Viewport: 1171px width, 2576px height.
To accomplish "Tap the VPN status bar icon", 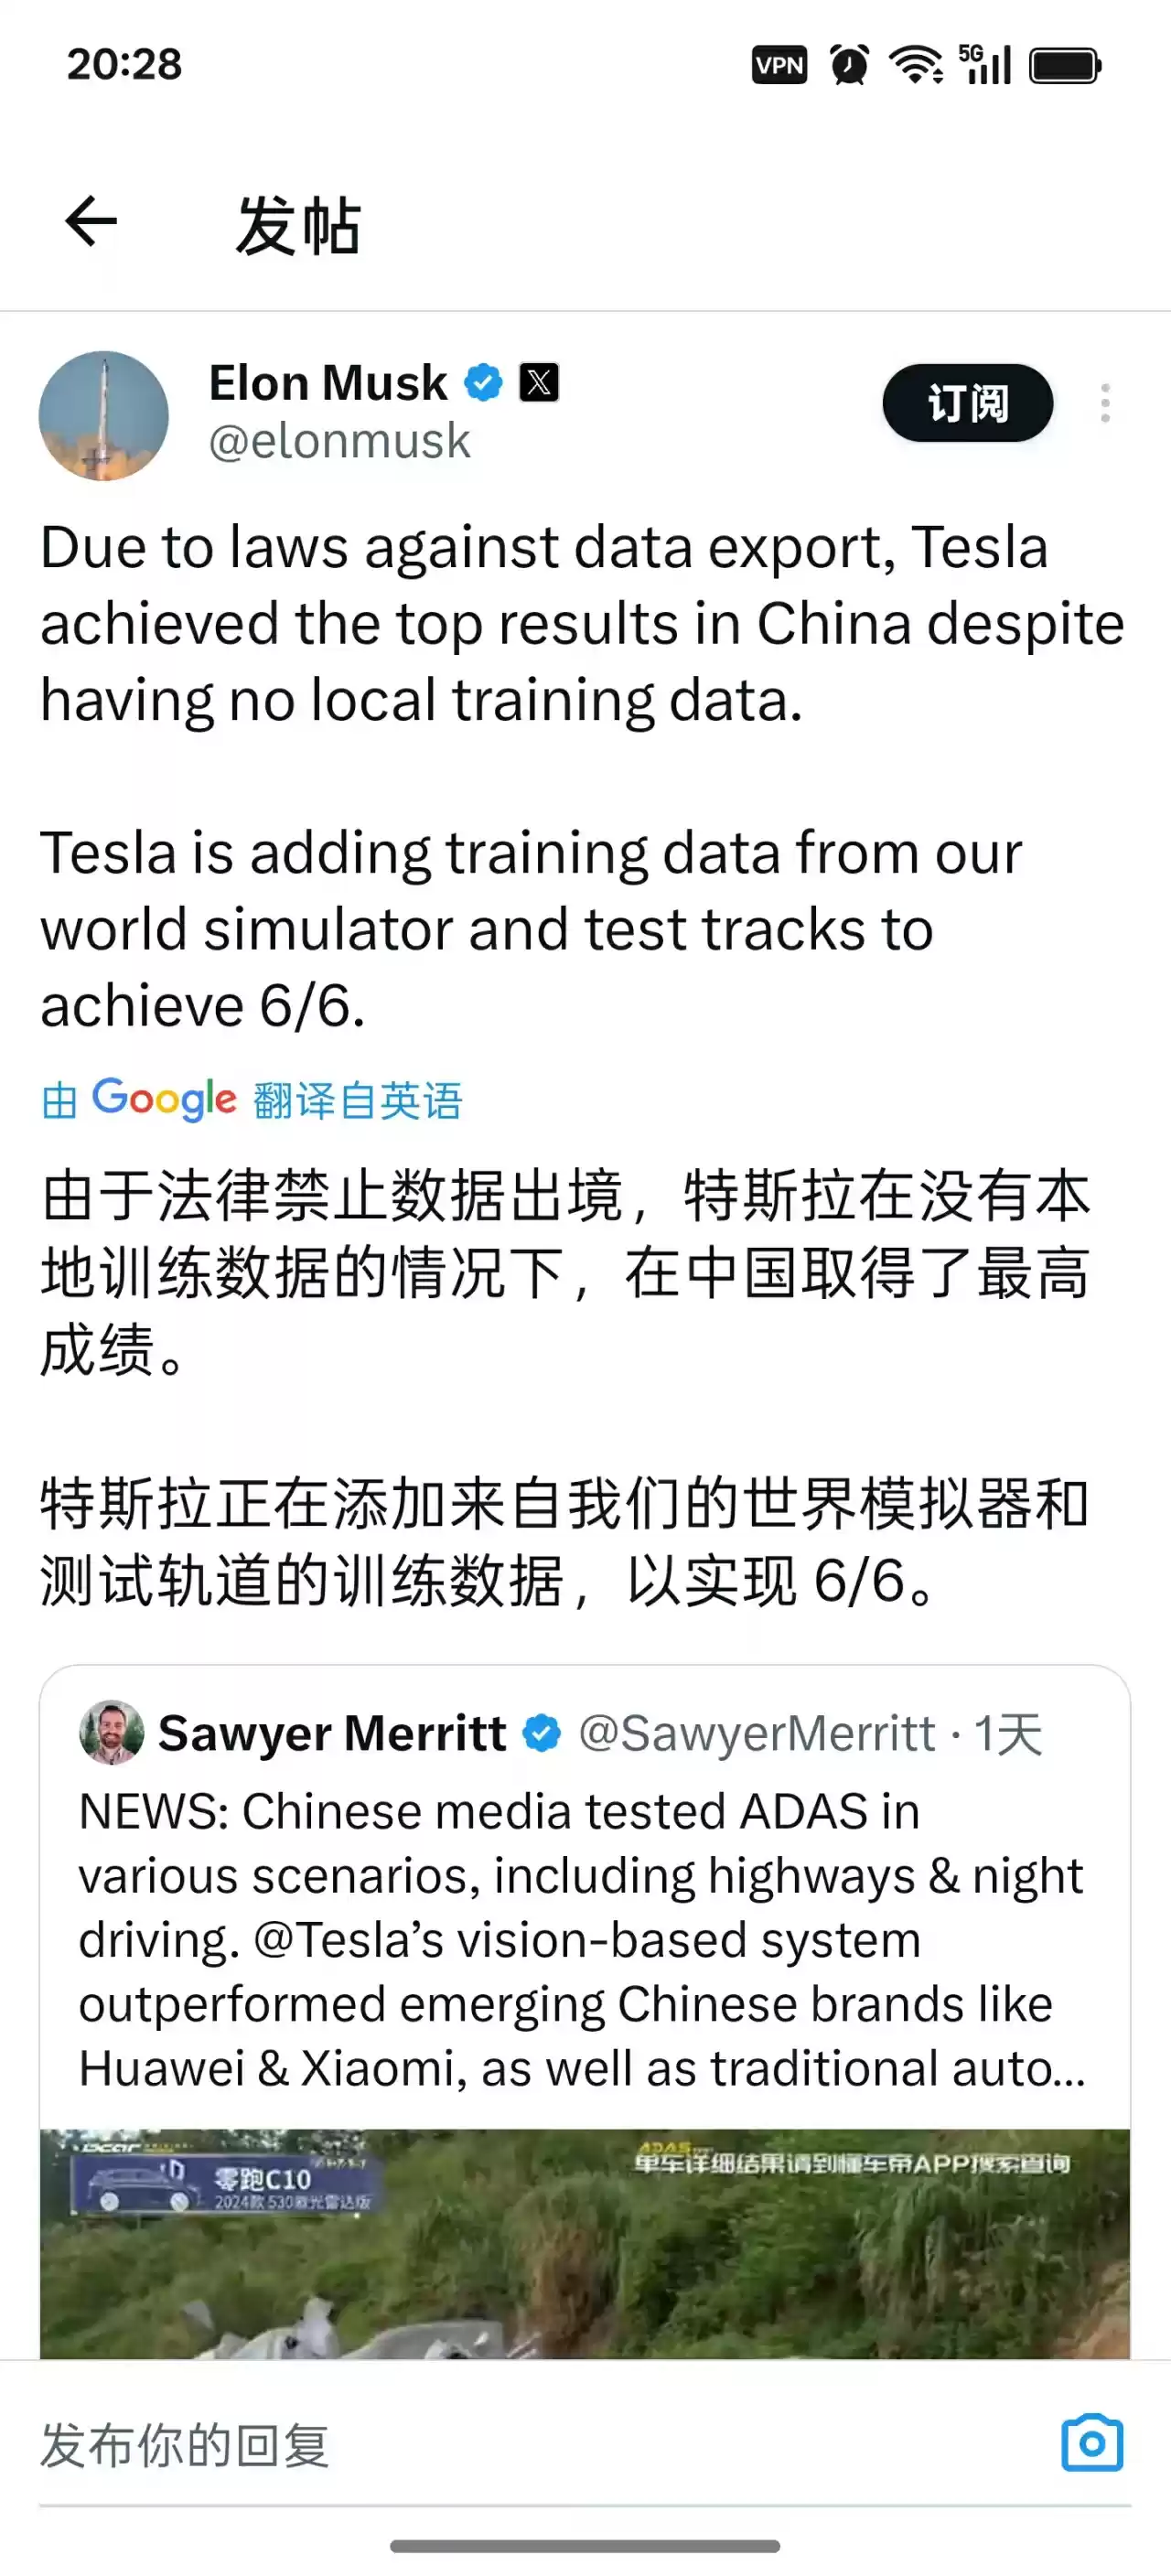I will [779, 66].
